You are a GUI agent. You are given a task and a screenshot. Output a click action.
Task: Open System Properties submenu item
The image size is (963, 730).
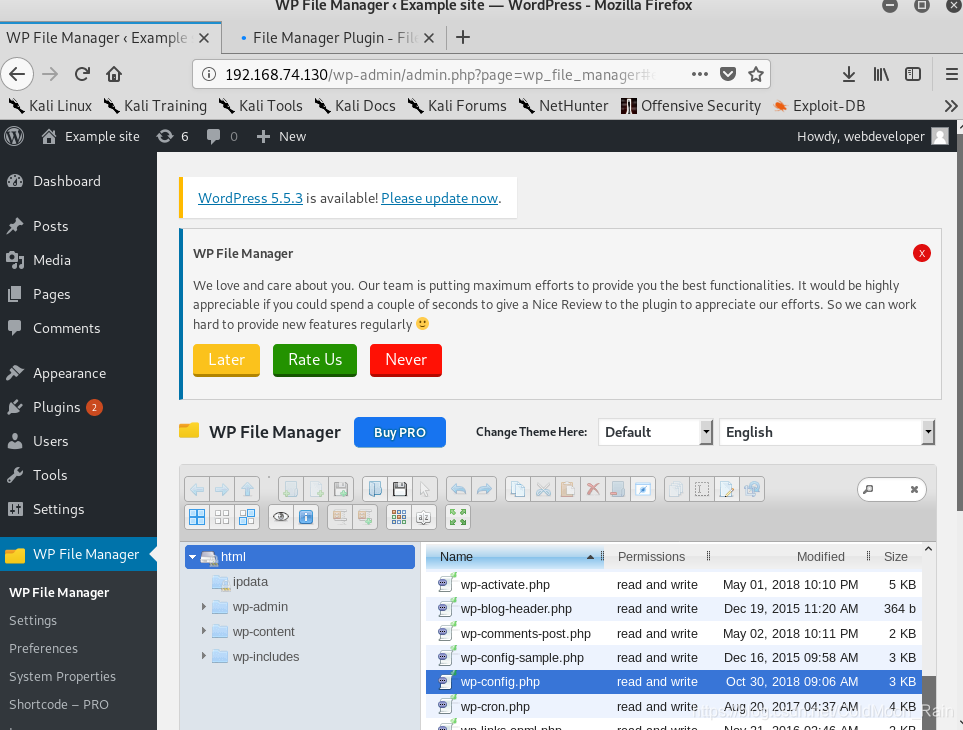coord(62,676)
